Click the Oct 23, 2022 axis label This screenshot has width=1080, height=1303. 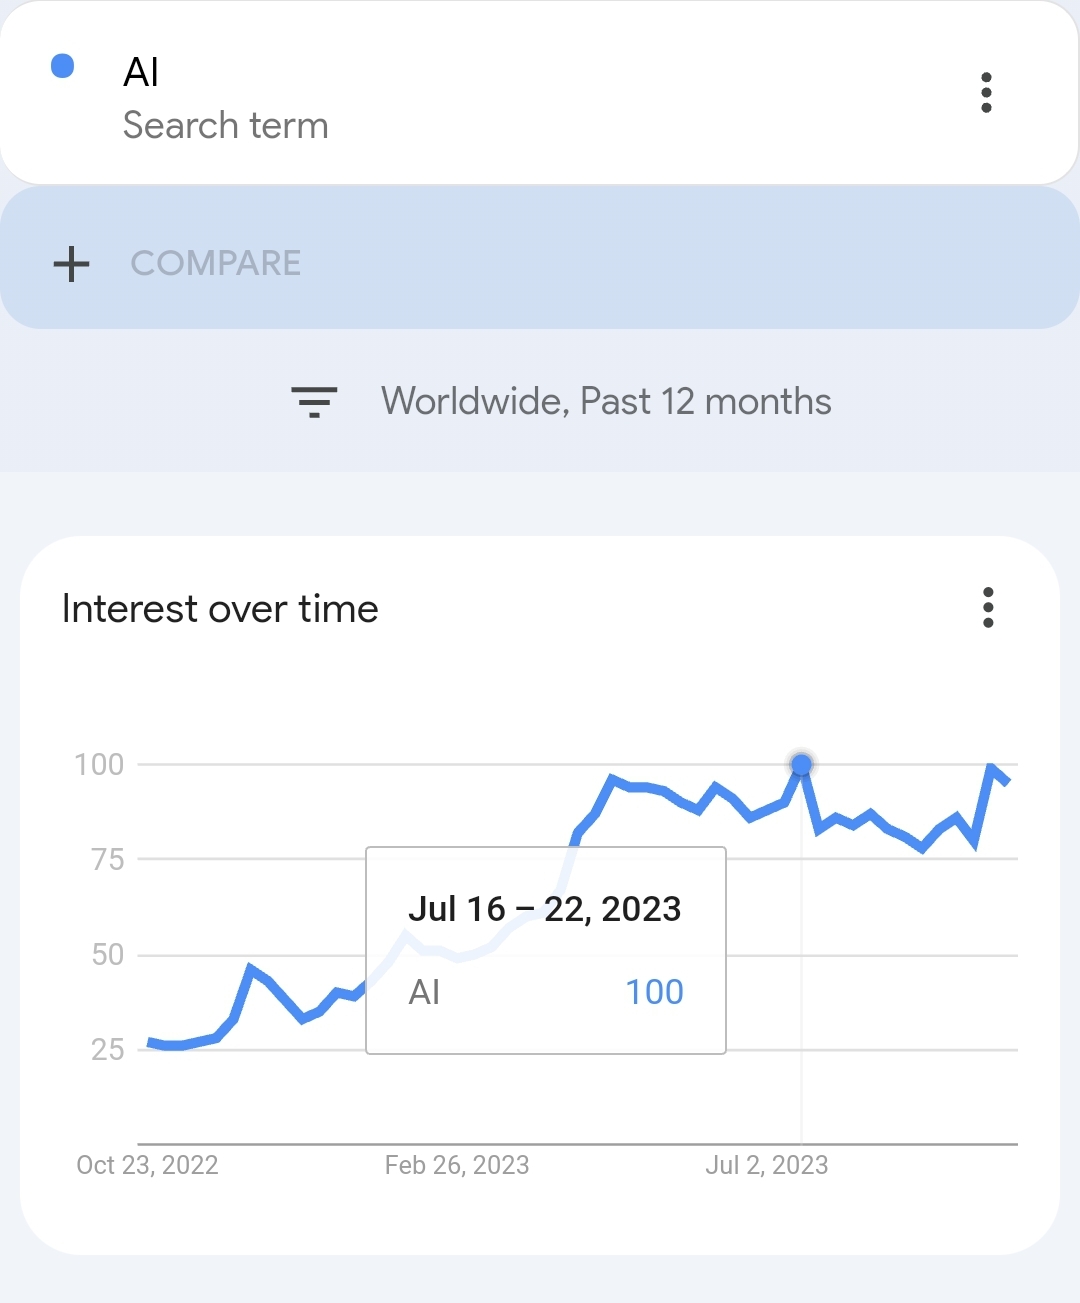click(x=147, y=1165)
